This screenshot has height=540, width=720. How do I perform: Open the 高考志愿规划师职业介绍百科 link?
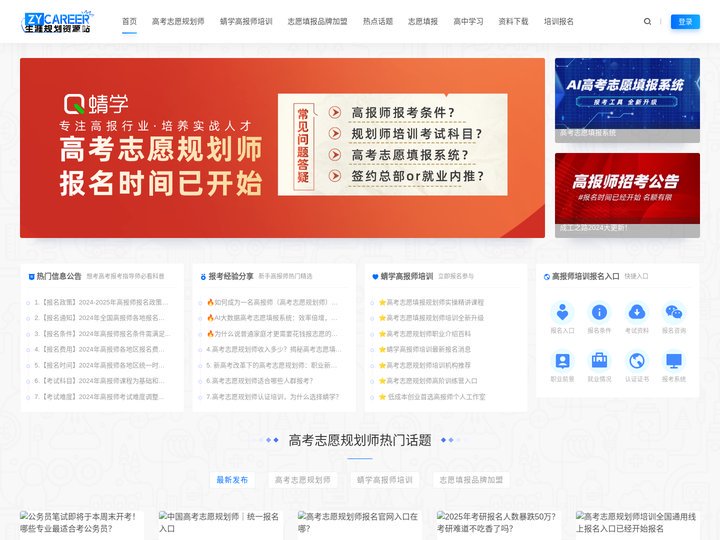425,334
